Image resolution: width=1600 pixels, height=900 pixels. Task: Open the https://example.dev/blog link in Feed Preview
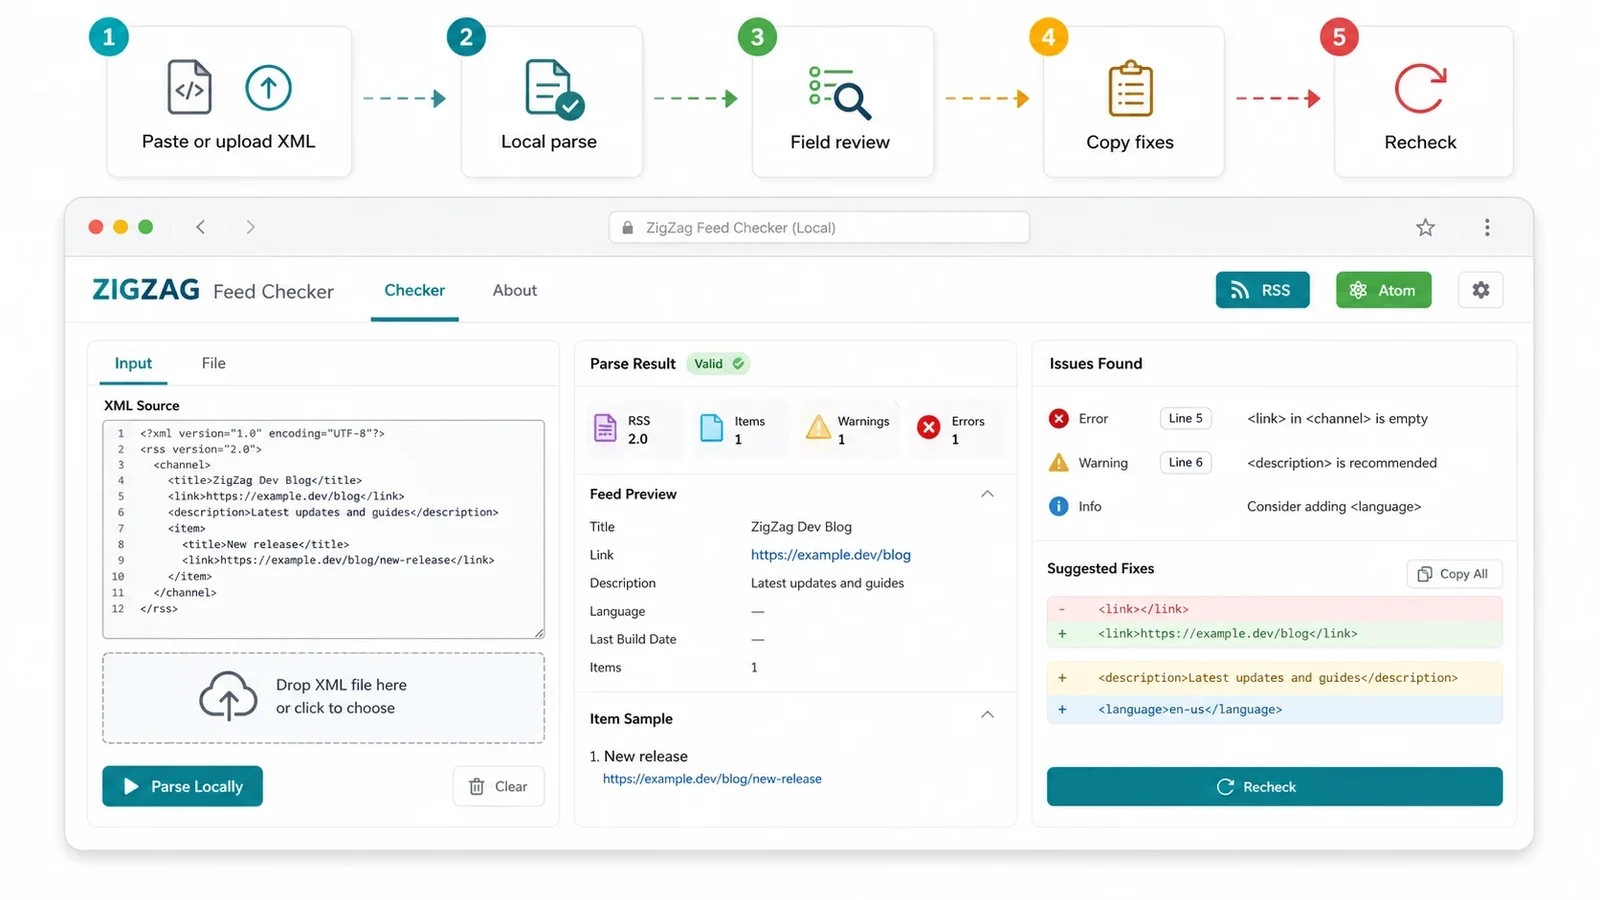click(x=830, y=555)
